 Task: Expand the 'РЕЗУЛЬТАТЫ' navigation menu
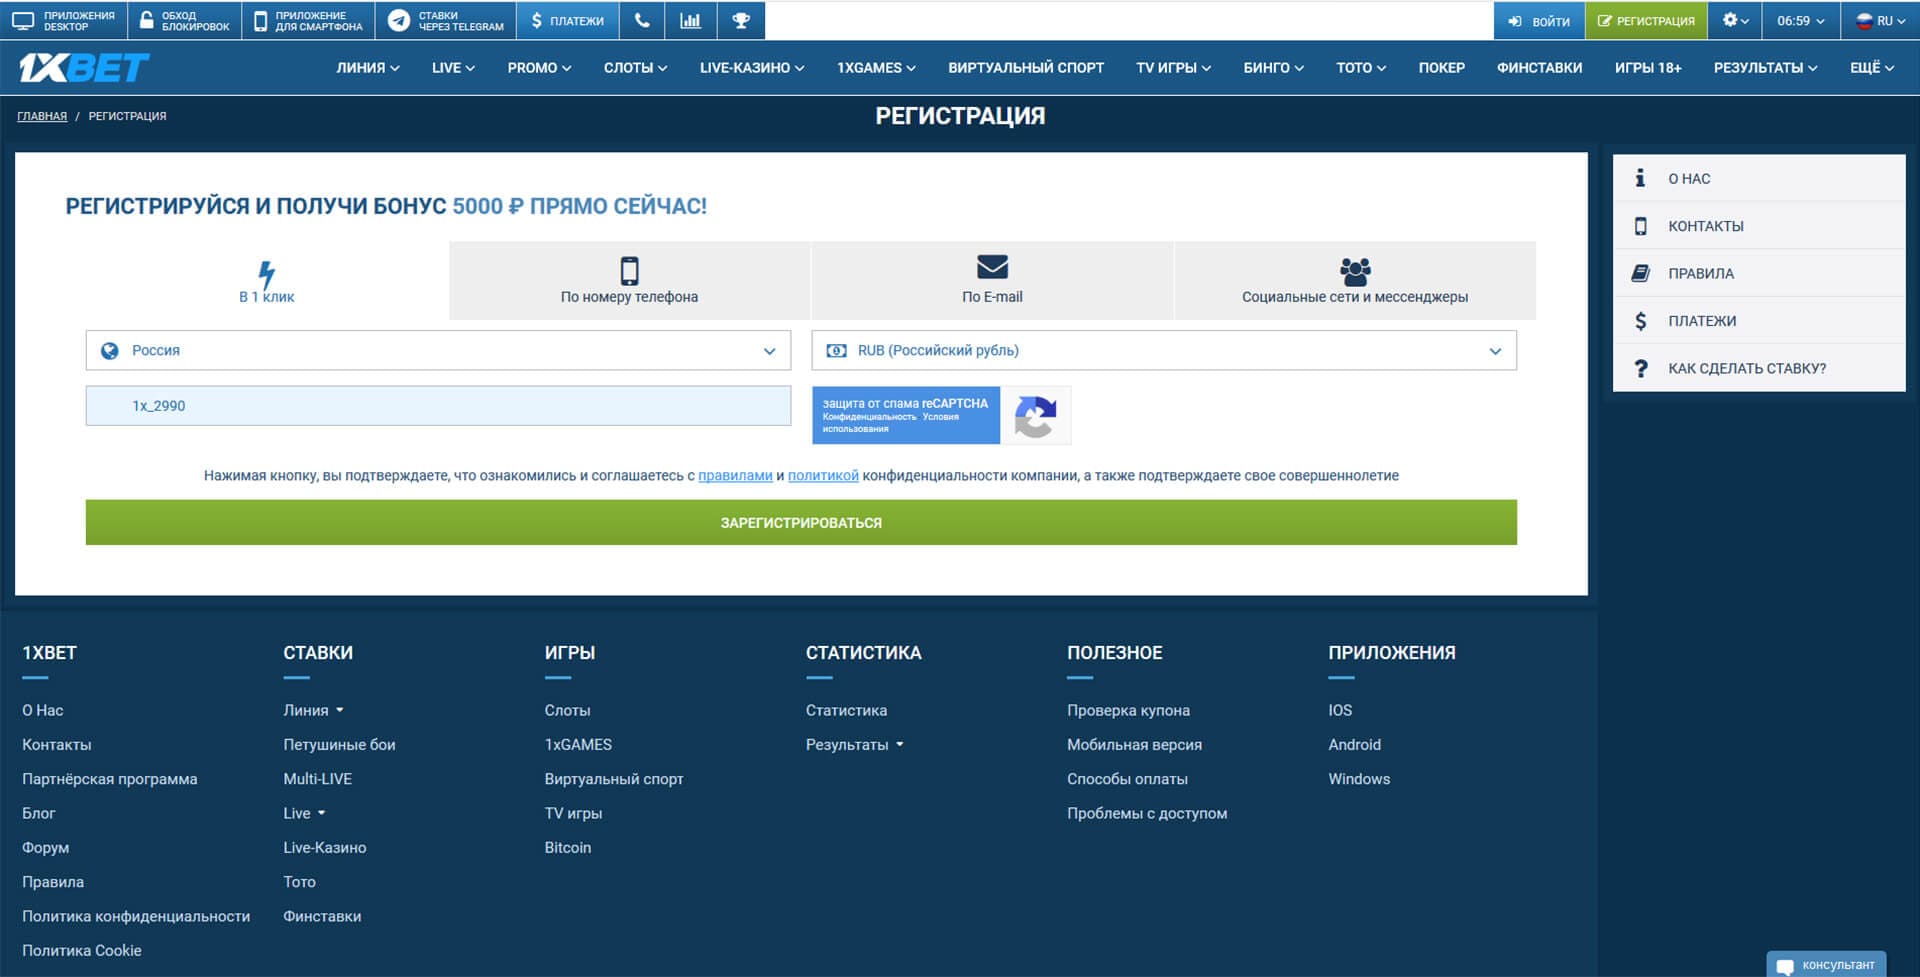(1765, 68)
